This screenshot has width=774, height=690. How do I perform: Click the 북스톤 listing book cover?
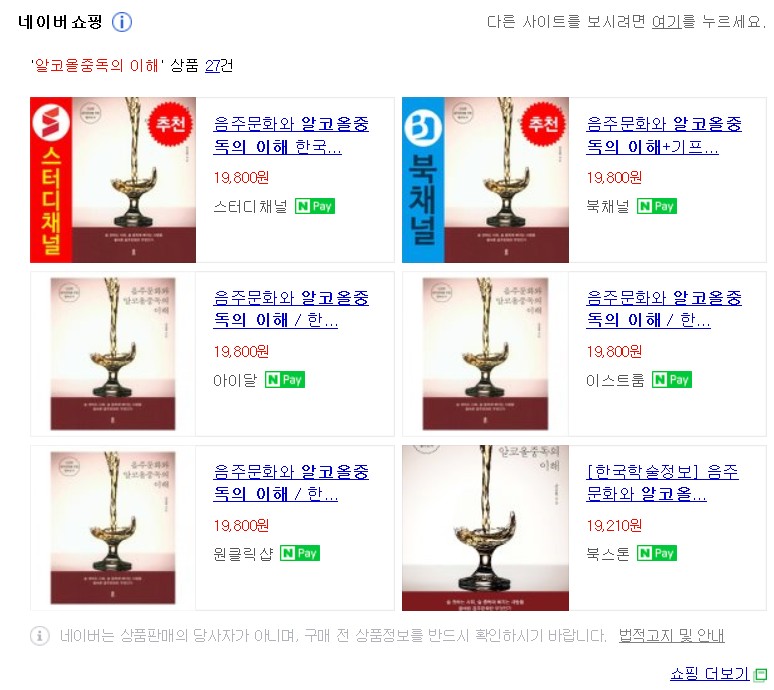(x=485, y=528)
